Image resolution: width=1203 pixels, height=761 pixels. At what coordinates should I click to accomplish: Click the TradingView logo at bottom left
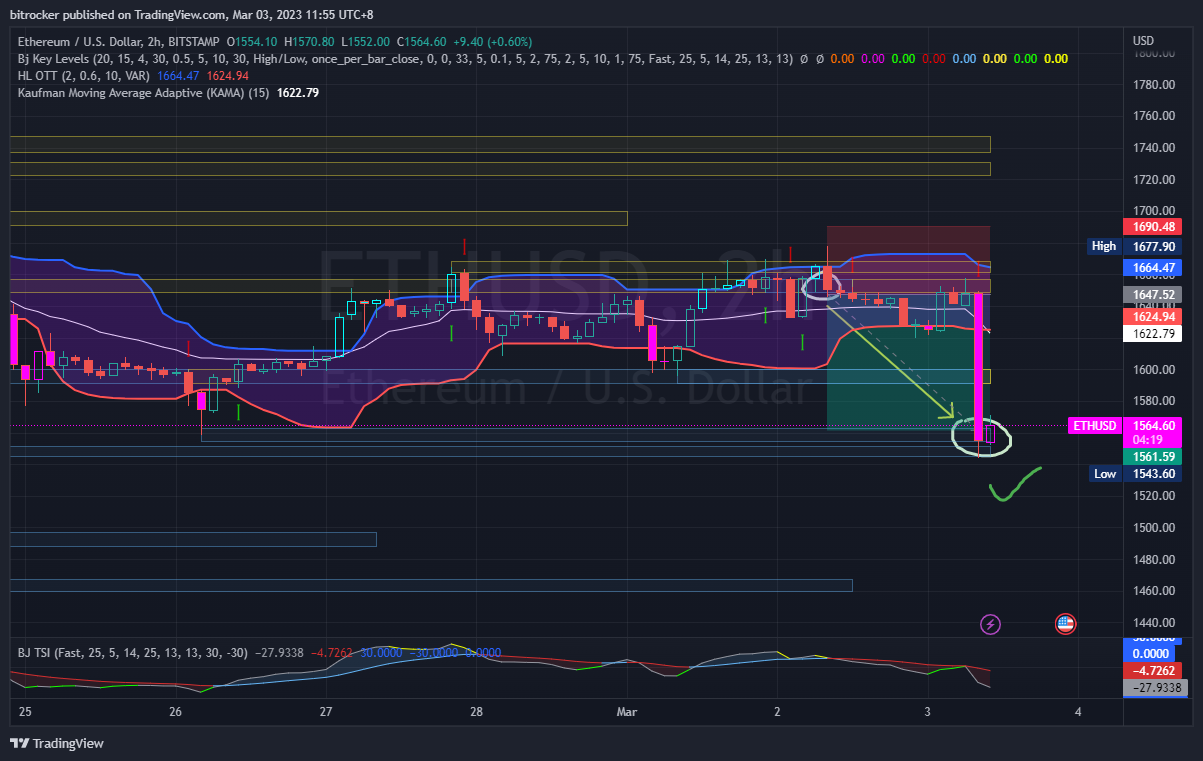(57, 743)
